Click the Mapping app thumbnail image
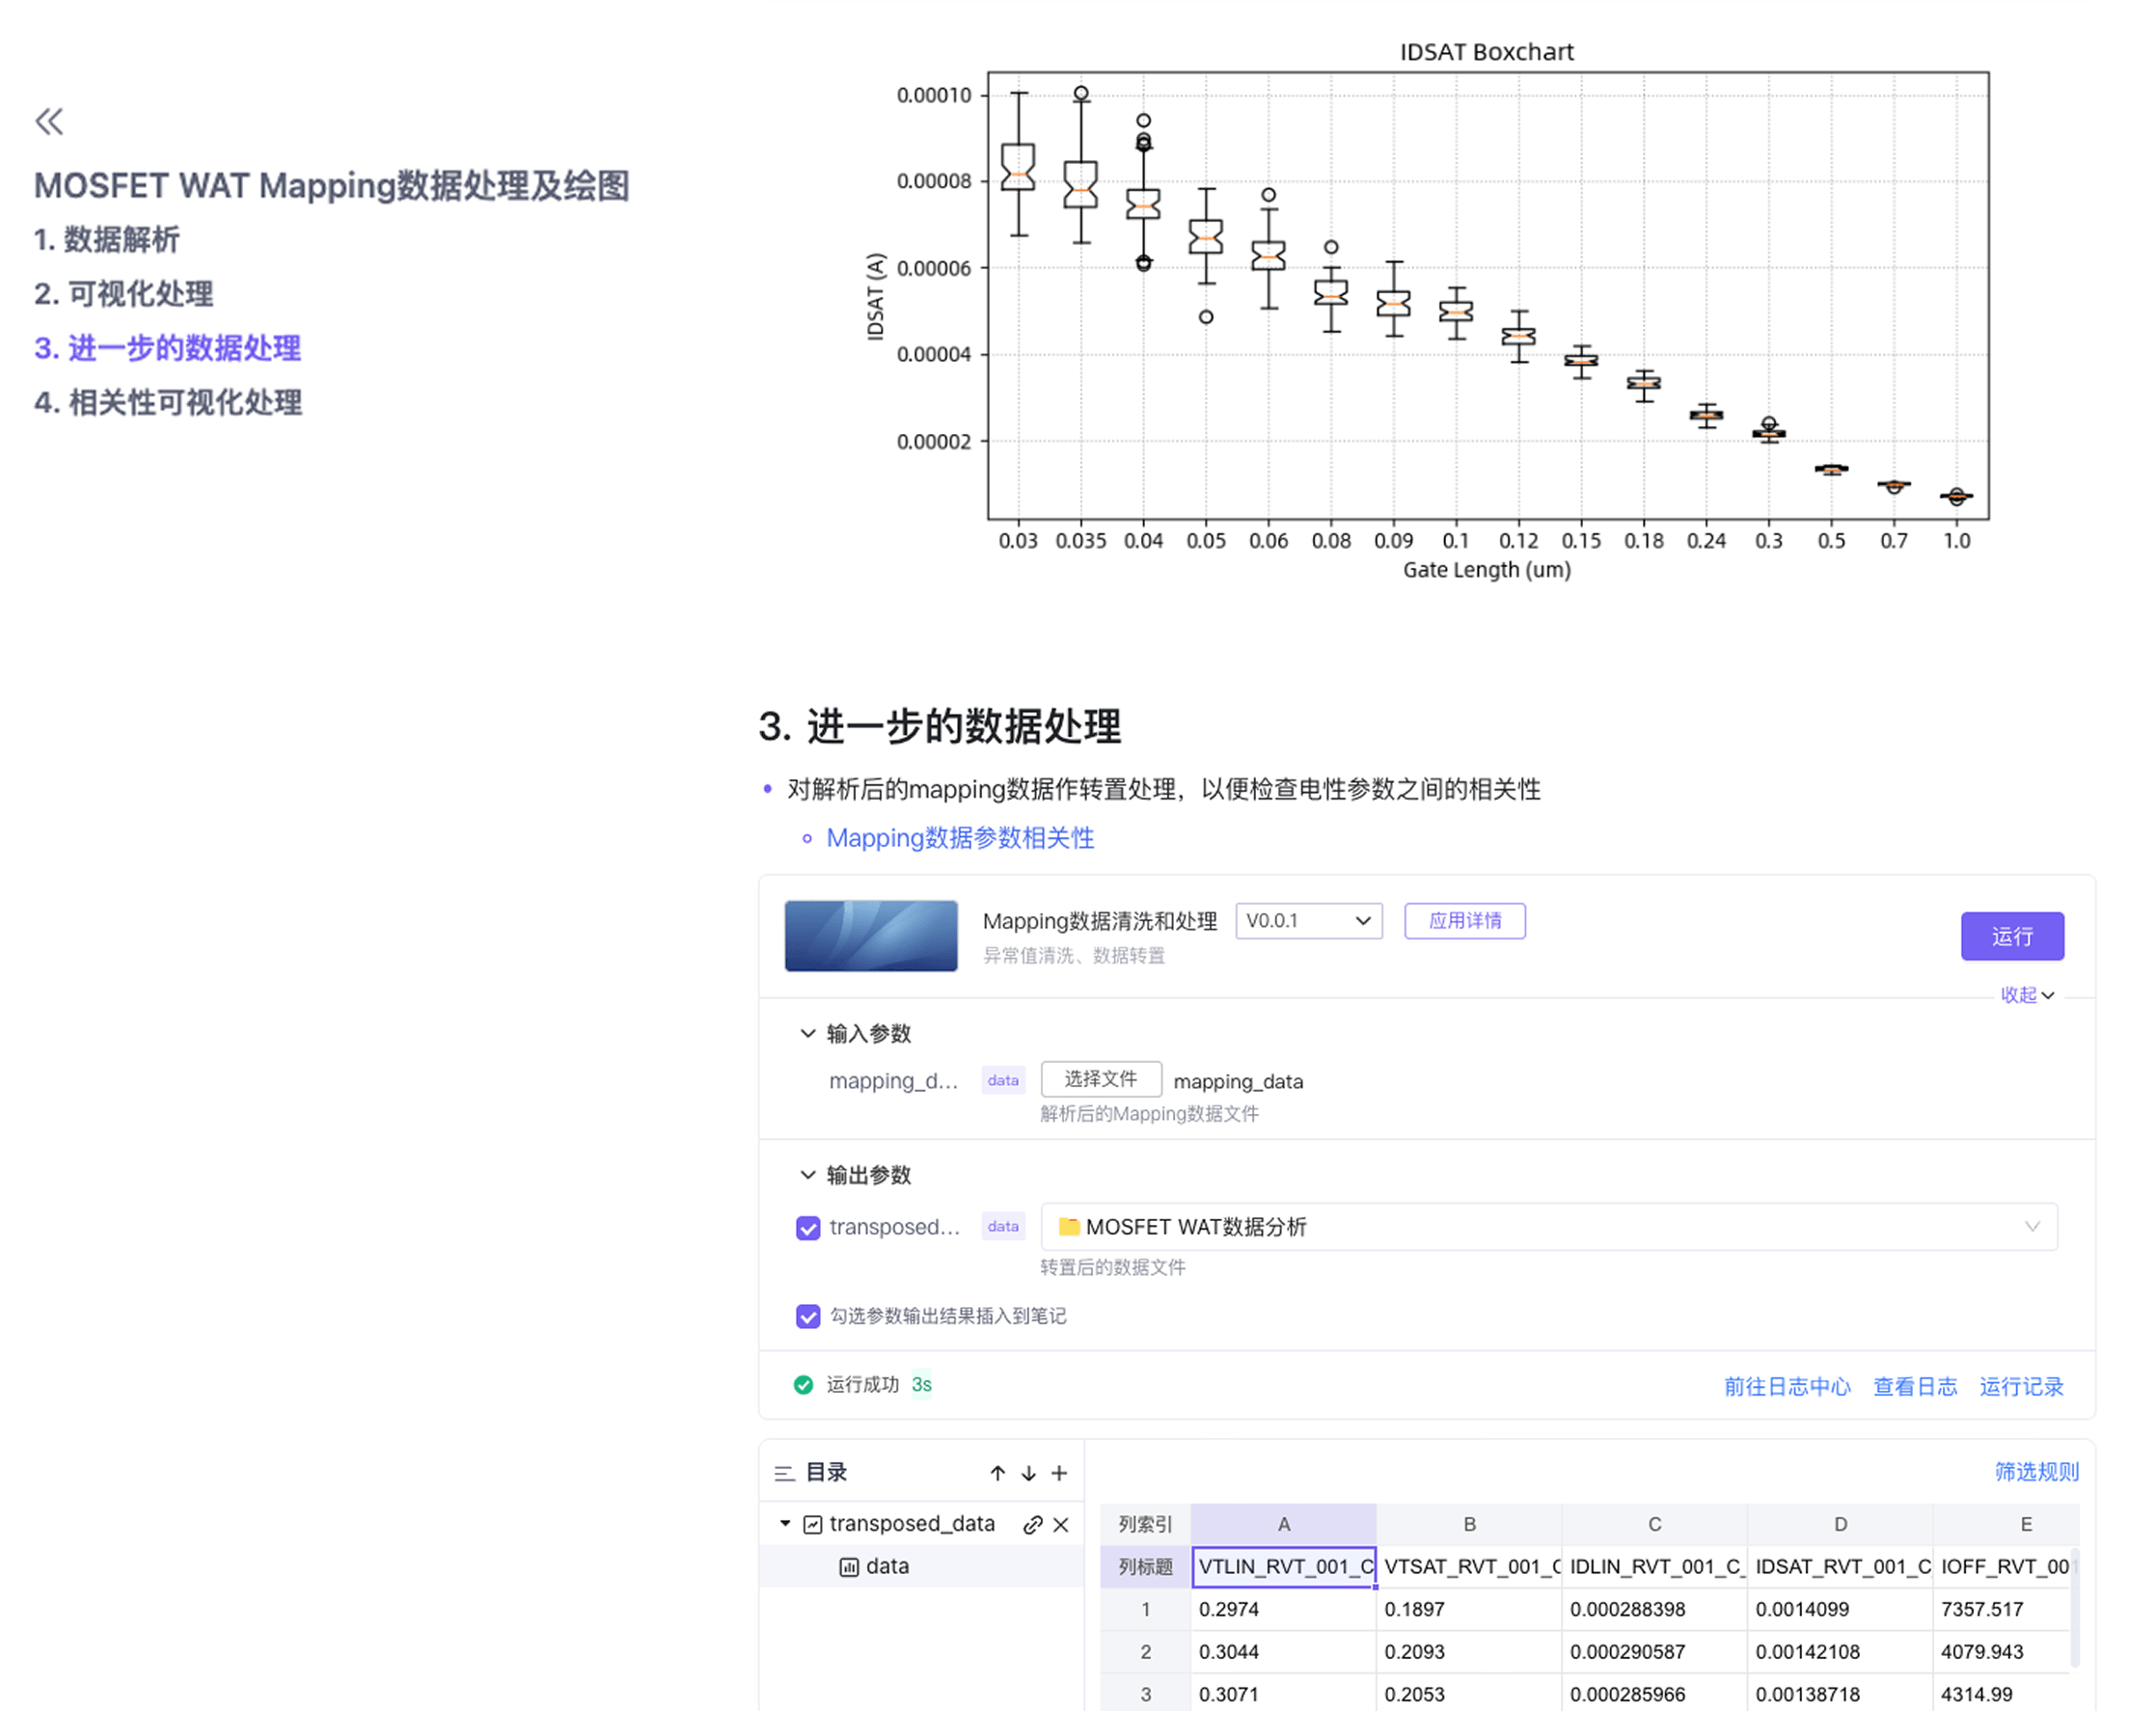 [870, 936]
